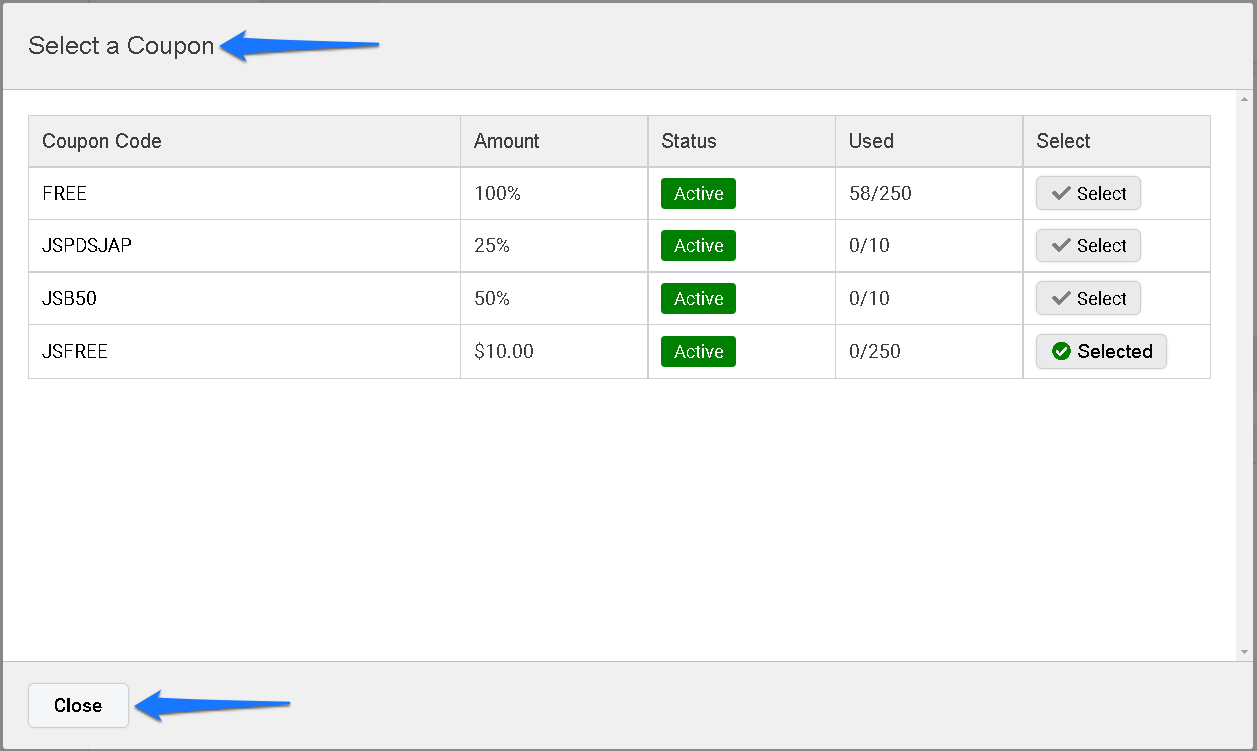Click the scrollbar up arrow
Viewport: 1257px width, 751px height.
tap(1244, 99)
